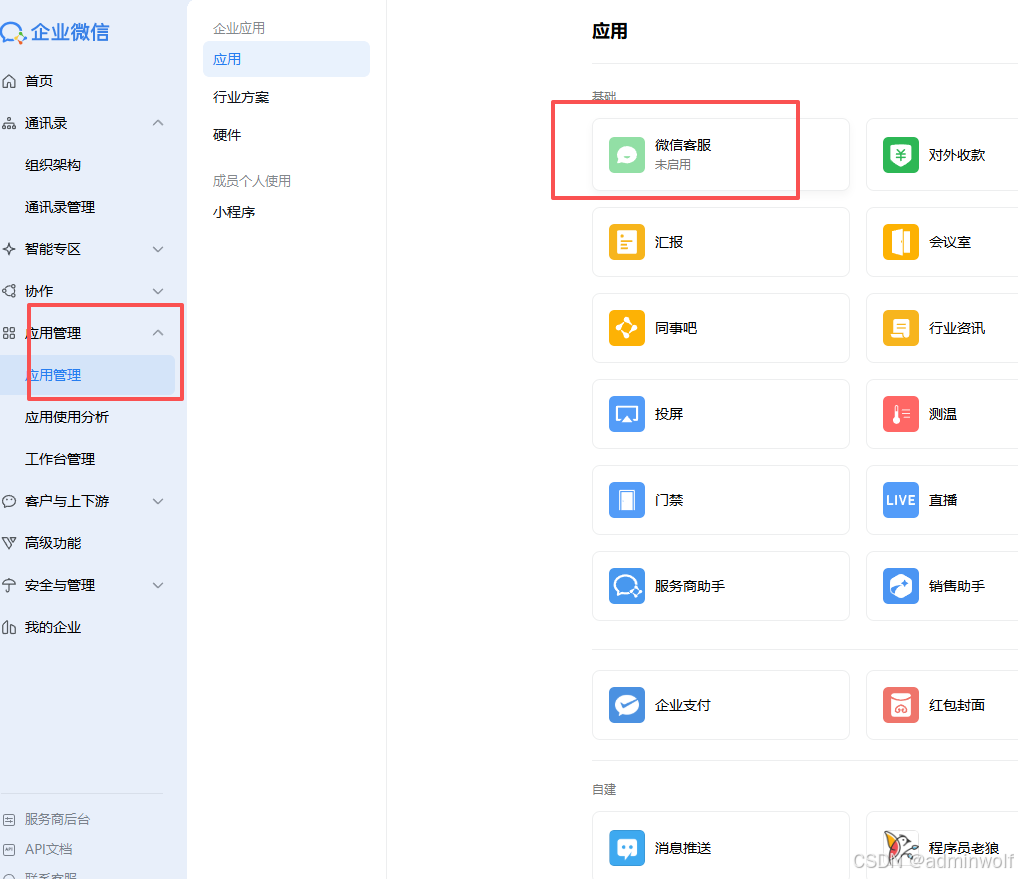
Task: Expand the 智能专区 section chevron
Action: (158, 249)
